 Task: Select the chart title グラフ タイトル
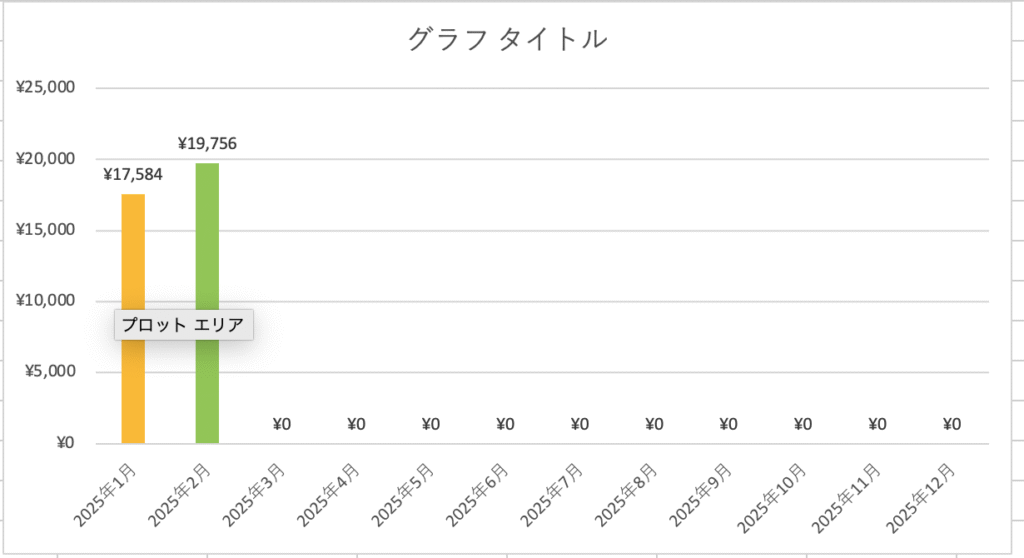(507, 39)
